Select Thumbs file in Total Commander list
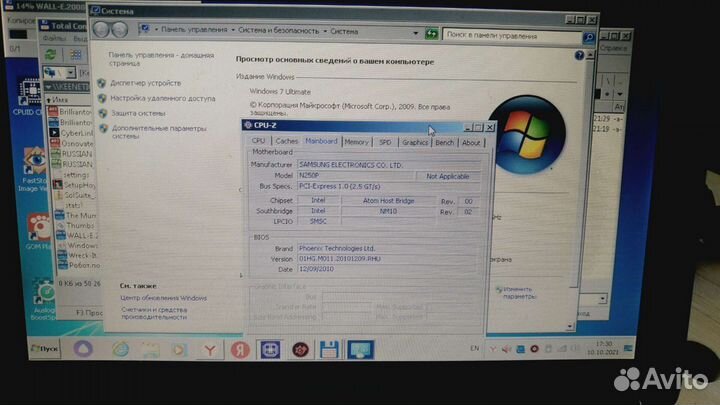720x405 pixels. coord(76,225)
